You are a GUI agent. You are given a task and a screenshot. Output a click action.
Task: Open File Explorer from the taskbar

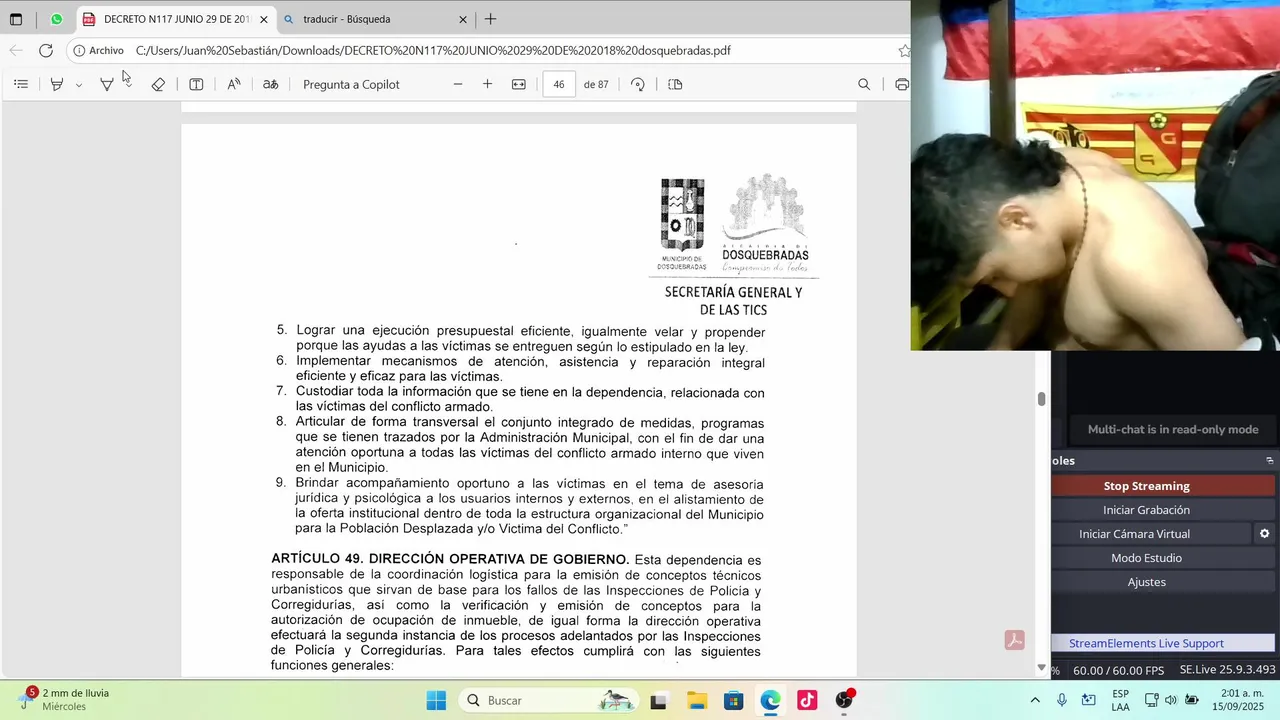696,700
